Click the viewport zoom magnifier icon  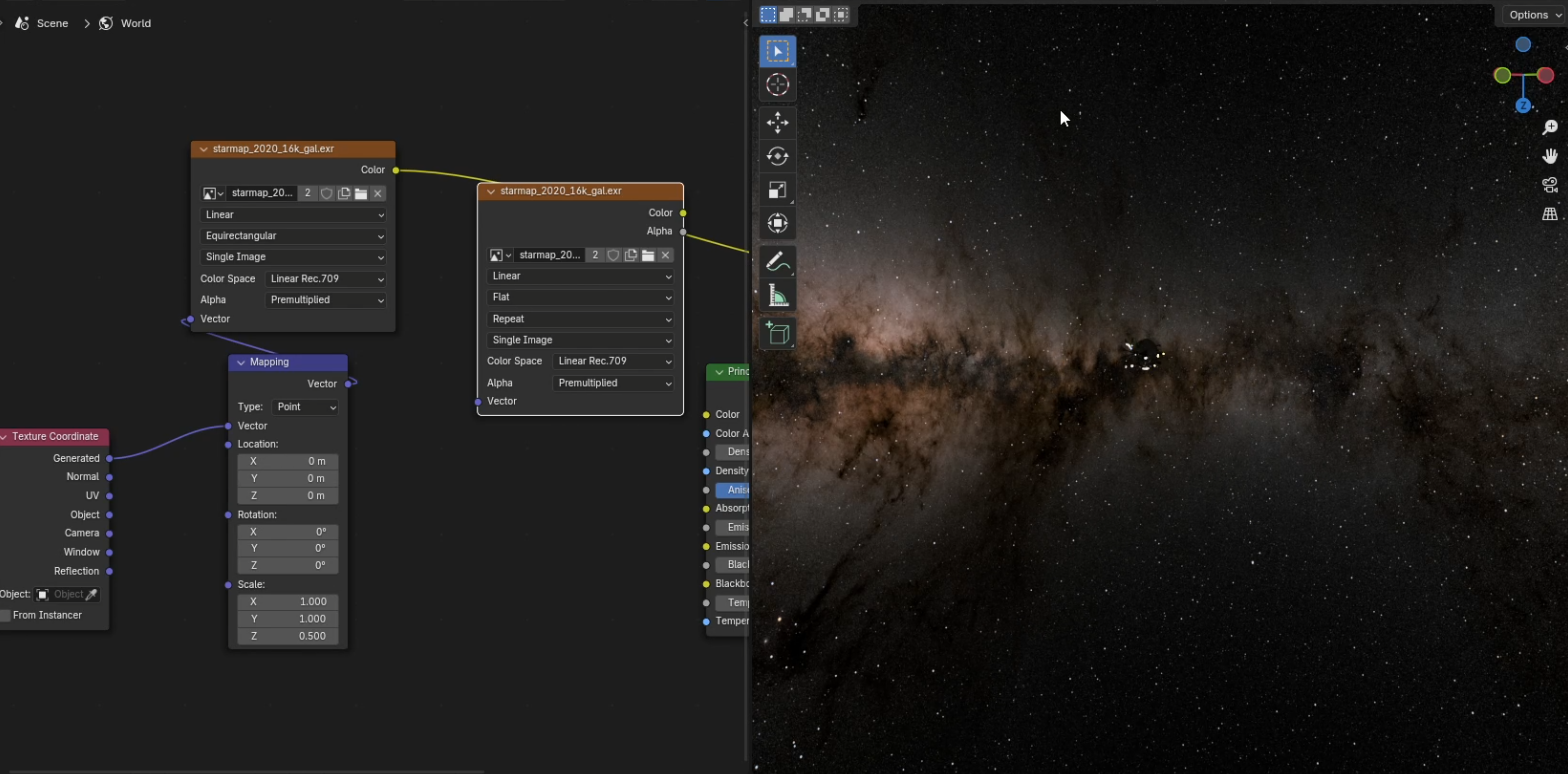click(1550, 127)
